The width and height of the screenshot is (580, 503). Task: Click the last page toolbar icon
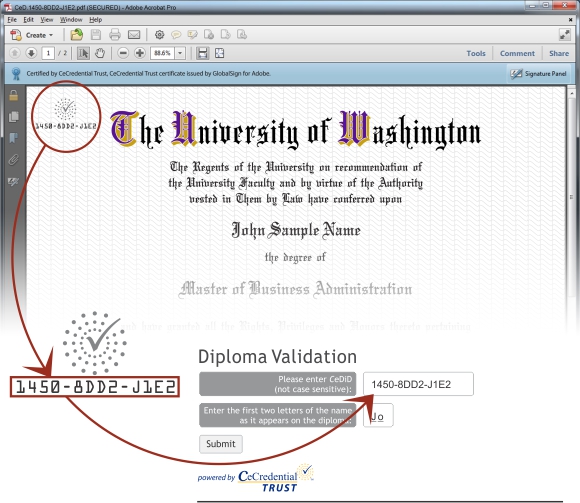[x=242, y=35]
